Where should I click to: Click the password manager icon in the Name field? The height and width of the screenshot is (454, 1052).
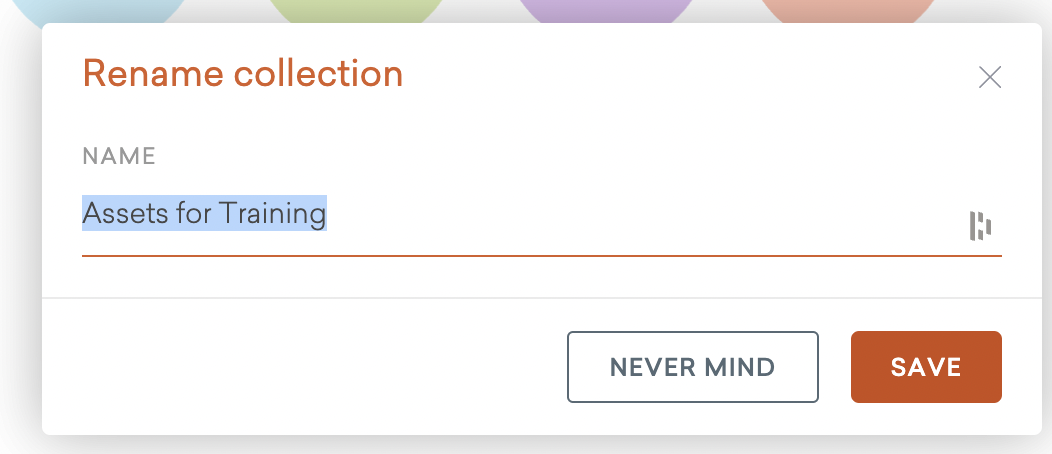pos(980,226)
